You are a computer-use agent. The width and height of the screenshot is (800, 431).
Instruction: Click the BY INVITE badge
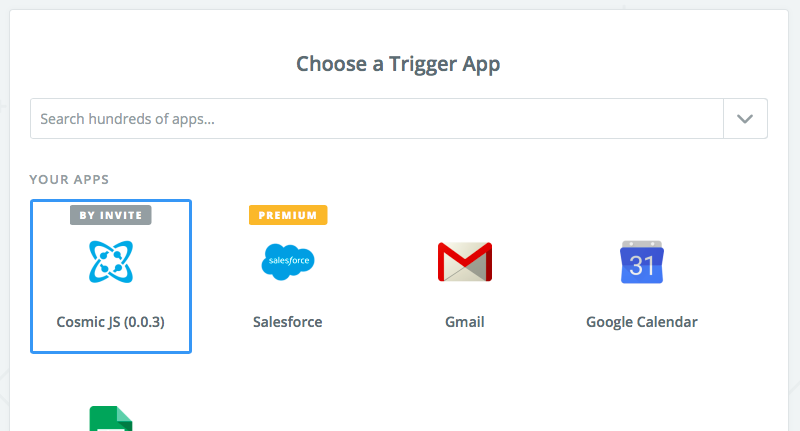(110, 215)
